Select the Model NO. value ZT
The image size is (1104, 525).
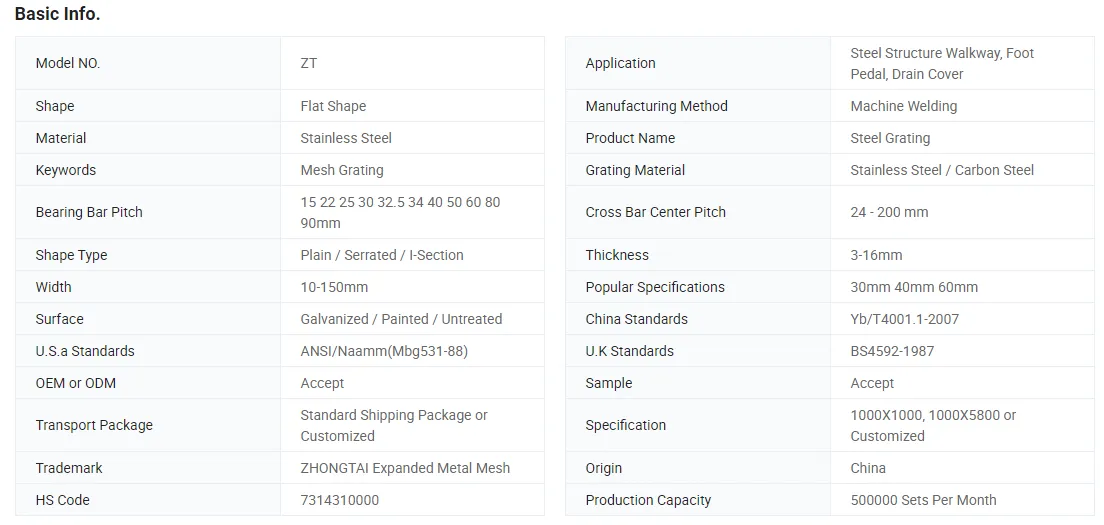pyautogui.click(x=309, y=63)
